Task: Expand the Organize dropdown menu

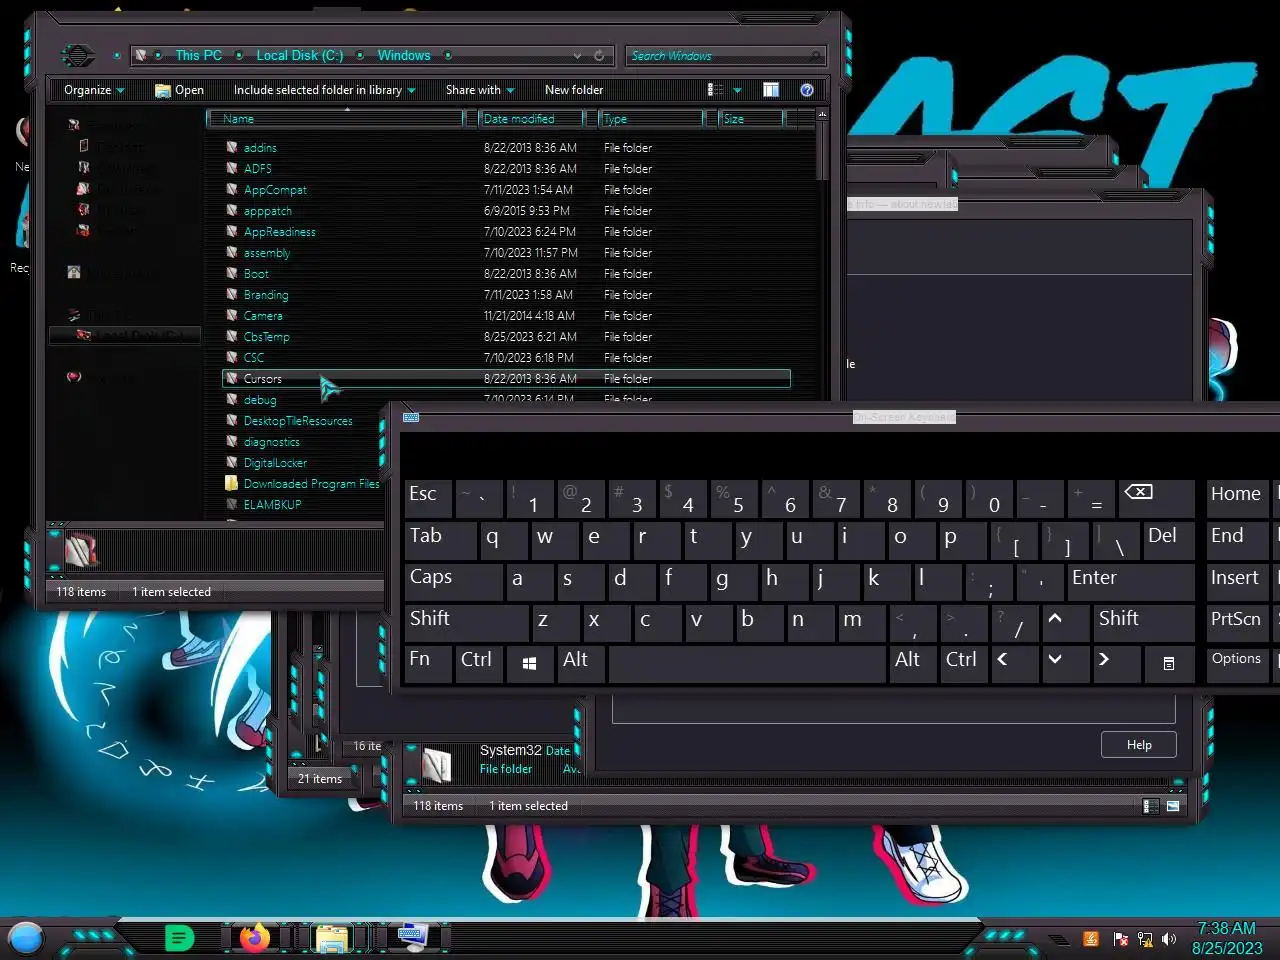Action: pyautogui.click(x=94, y=90)
